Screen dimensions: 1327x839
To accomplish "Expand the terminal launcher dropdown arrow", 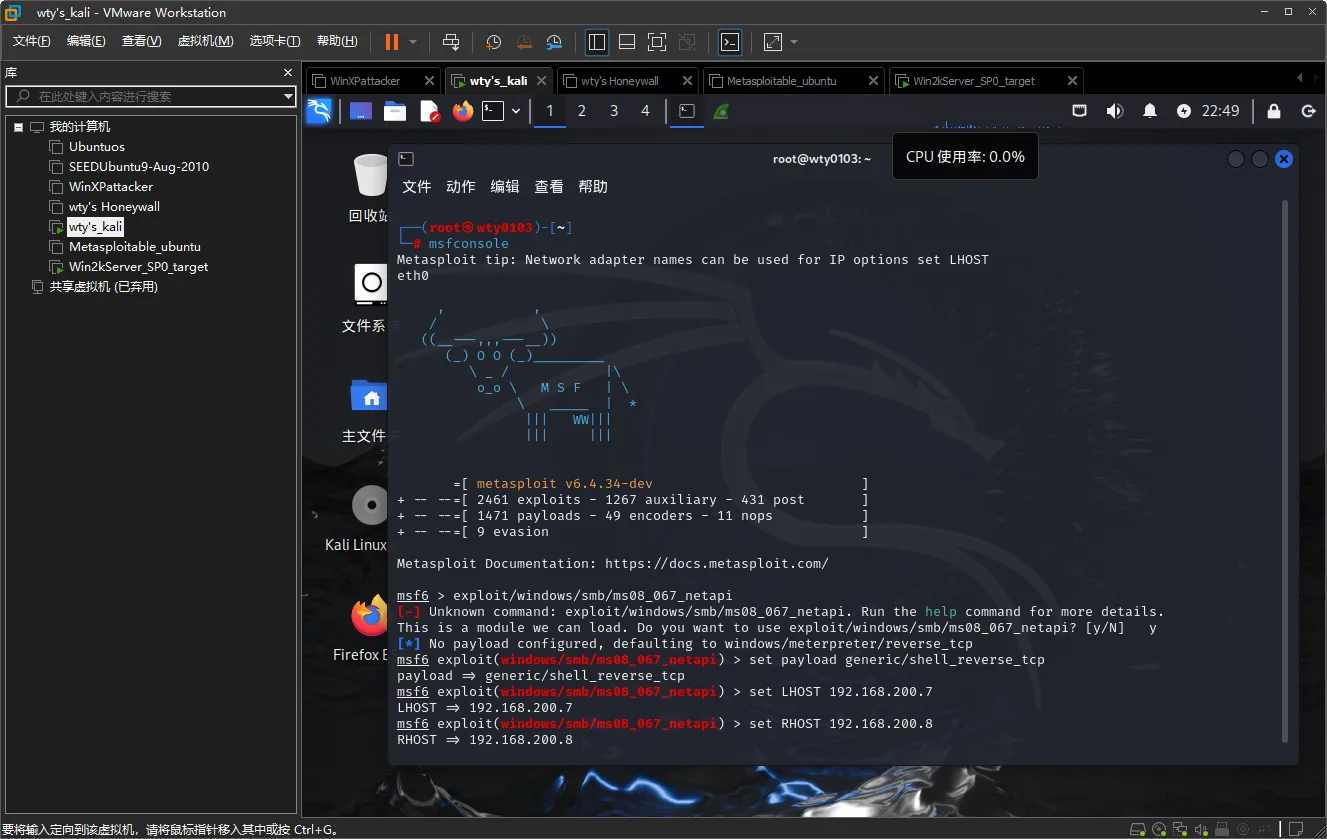I will [x=516, y=111].
